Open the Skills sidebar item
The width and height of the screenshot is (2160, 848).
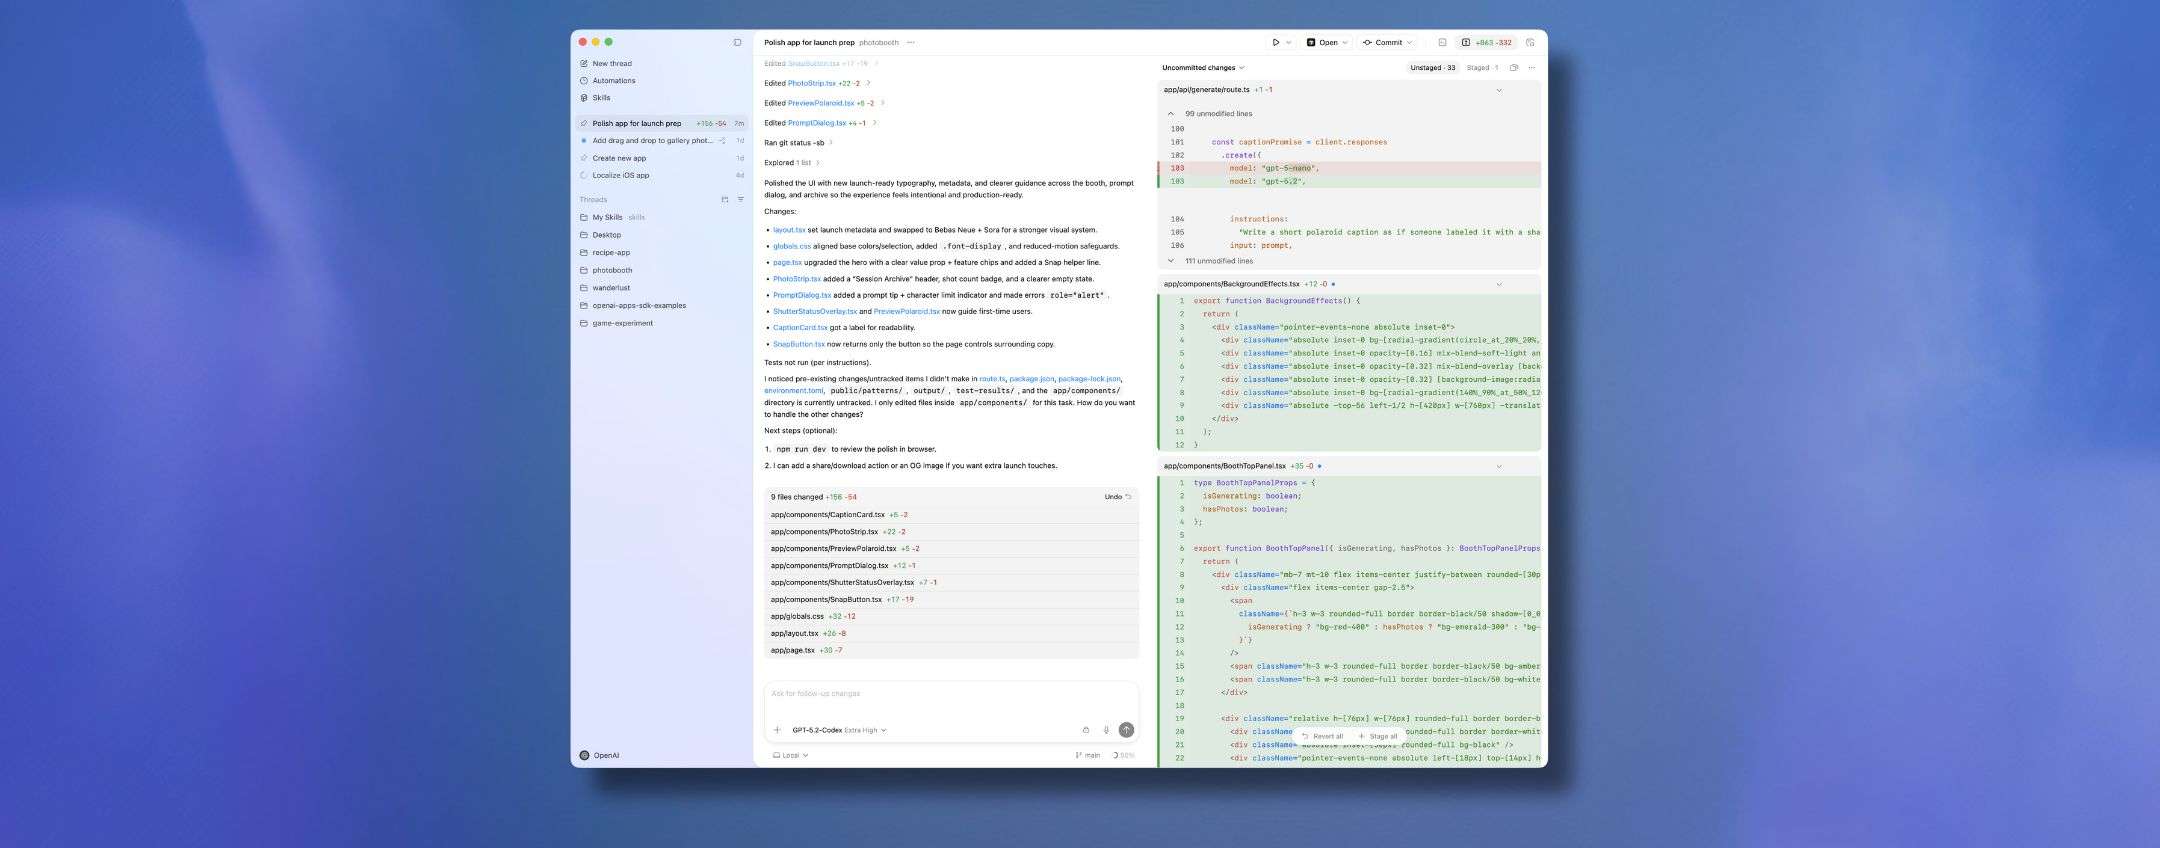pos(601,98)
